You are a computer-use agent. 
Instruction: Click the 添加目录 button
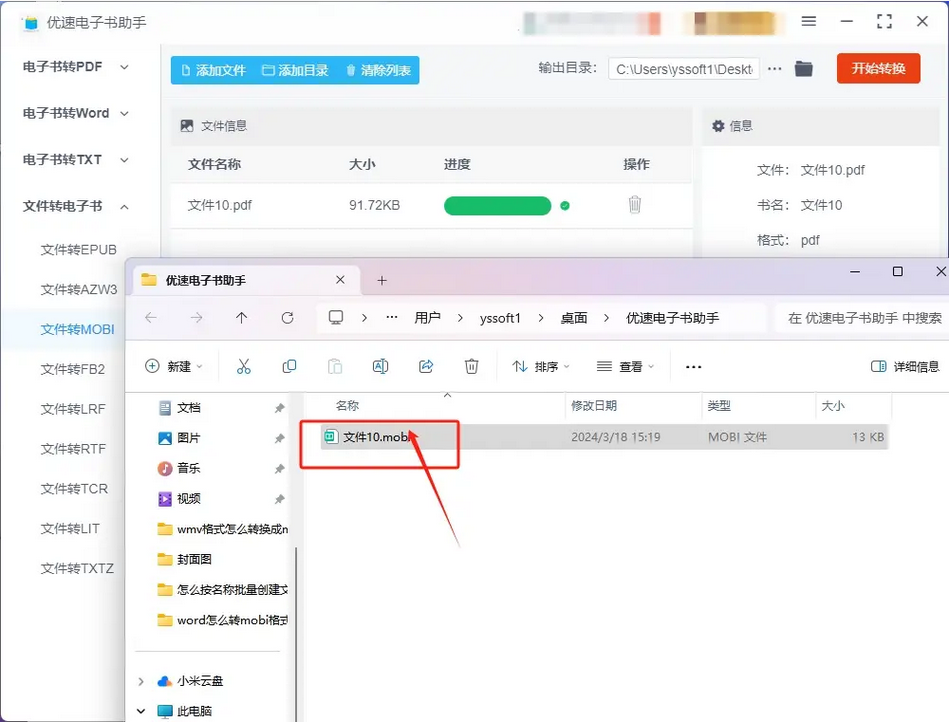pyautogui.click(x=295, y=70)
